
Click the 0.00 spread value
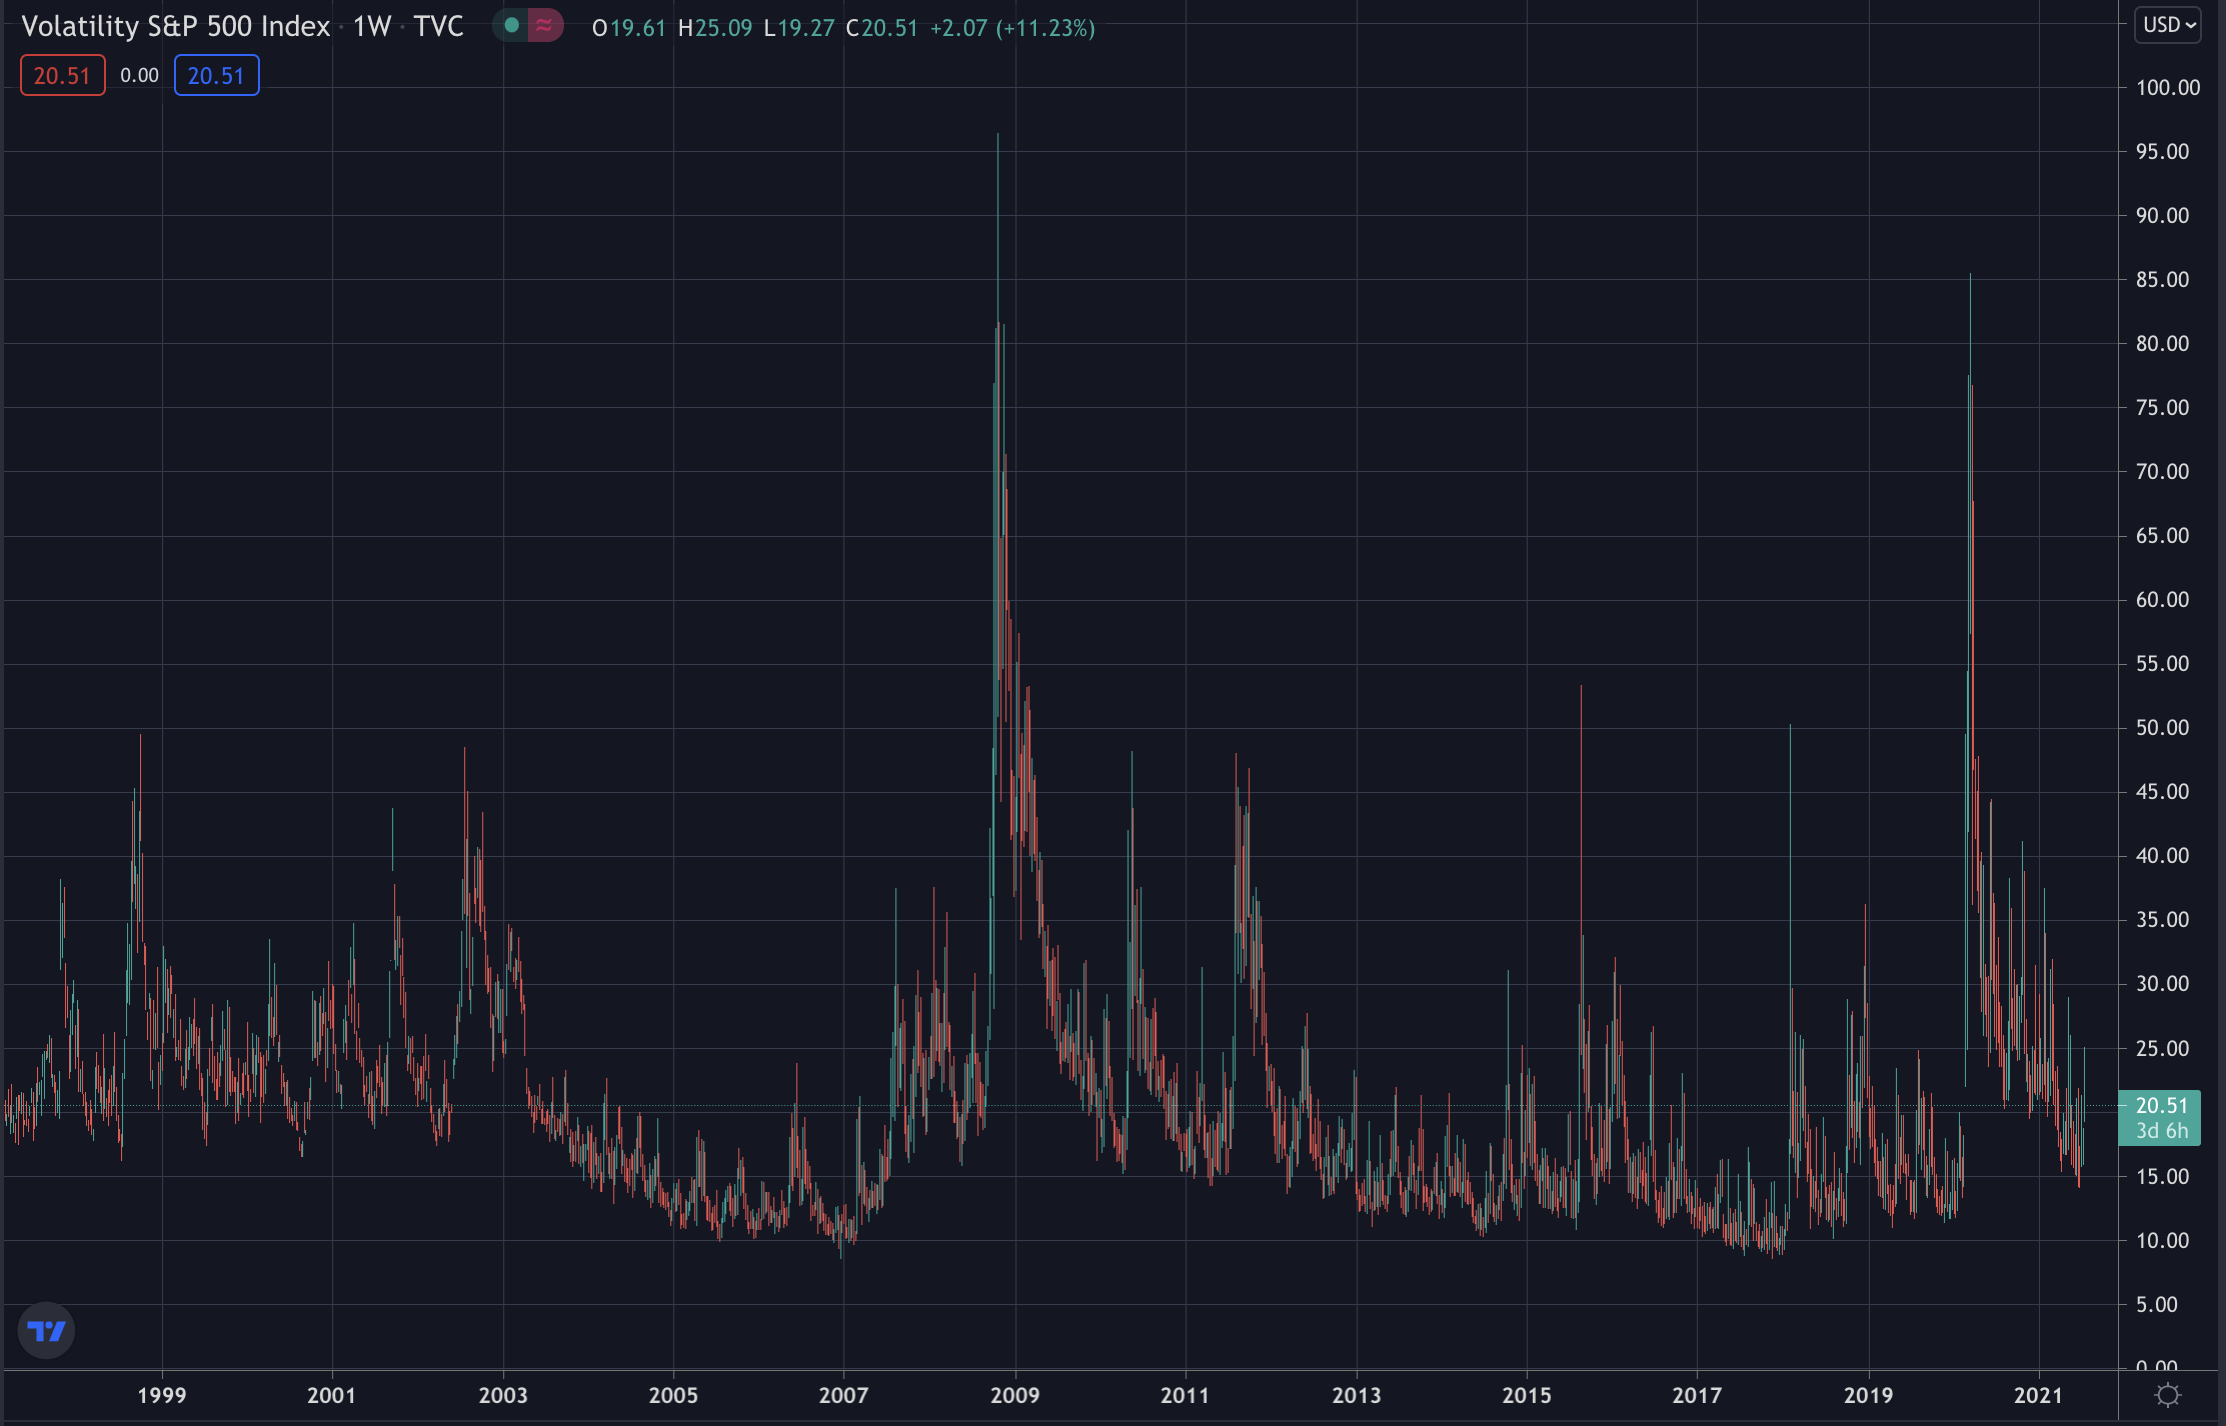point(139,76)
